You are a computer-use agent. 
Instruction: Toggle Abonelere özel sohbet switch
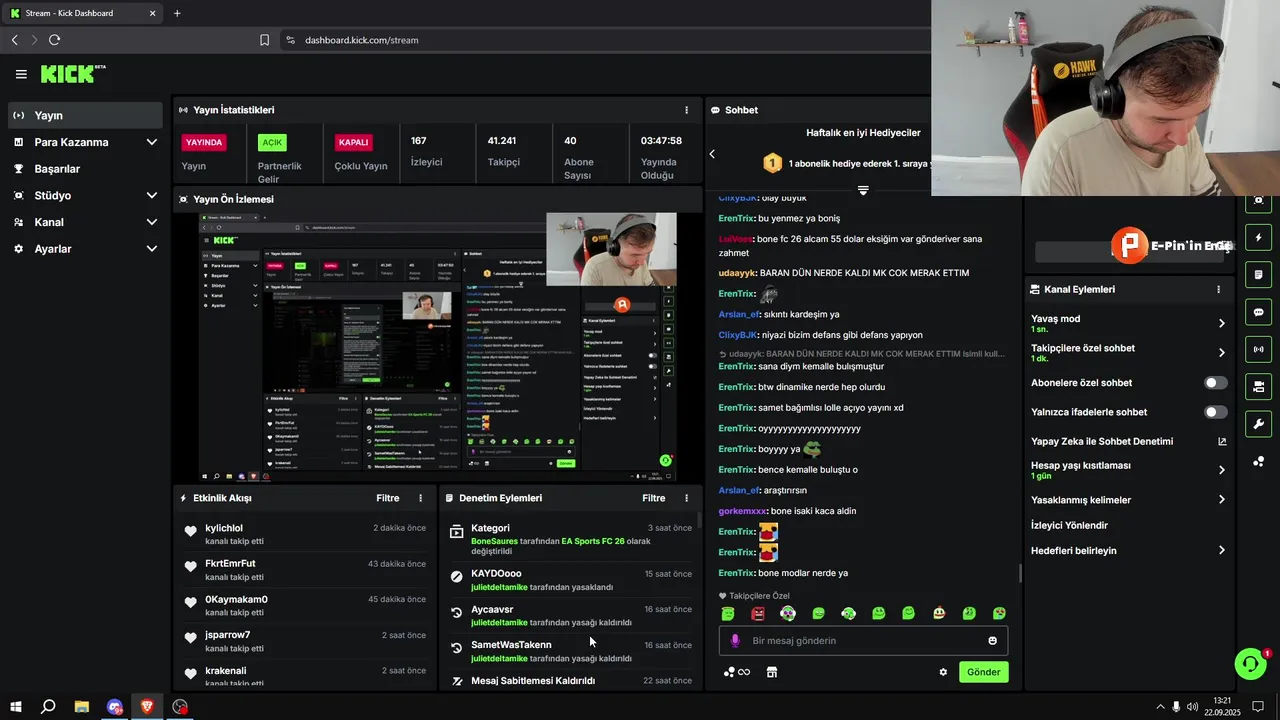point(1216,383)
